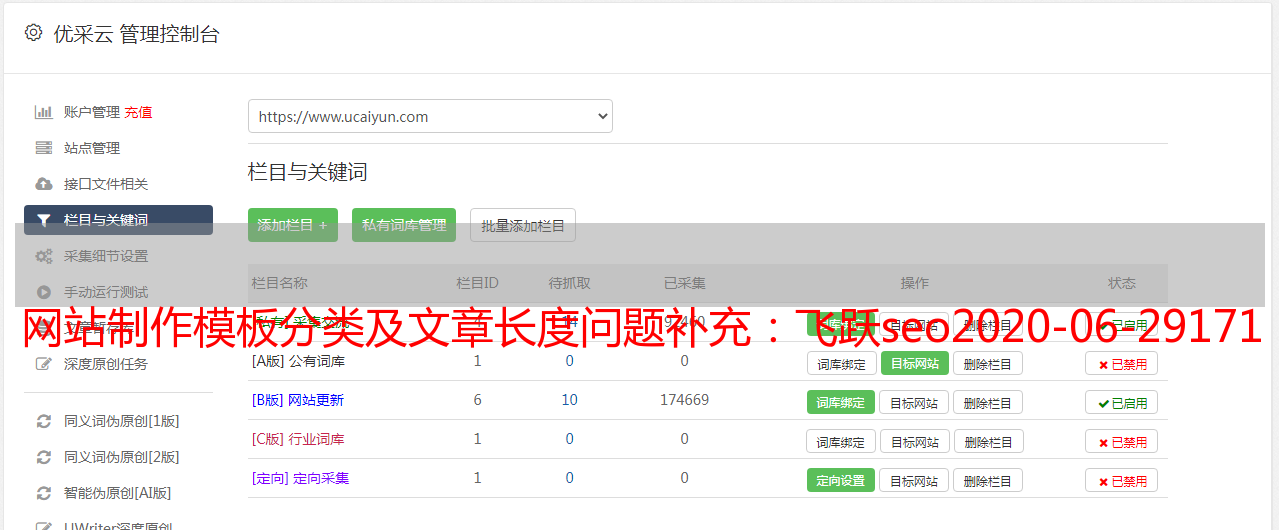
Task: Click the 已采集 value 174669
Action: tap(684, 400)
